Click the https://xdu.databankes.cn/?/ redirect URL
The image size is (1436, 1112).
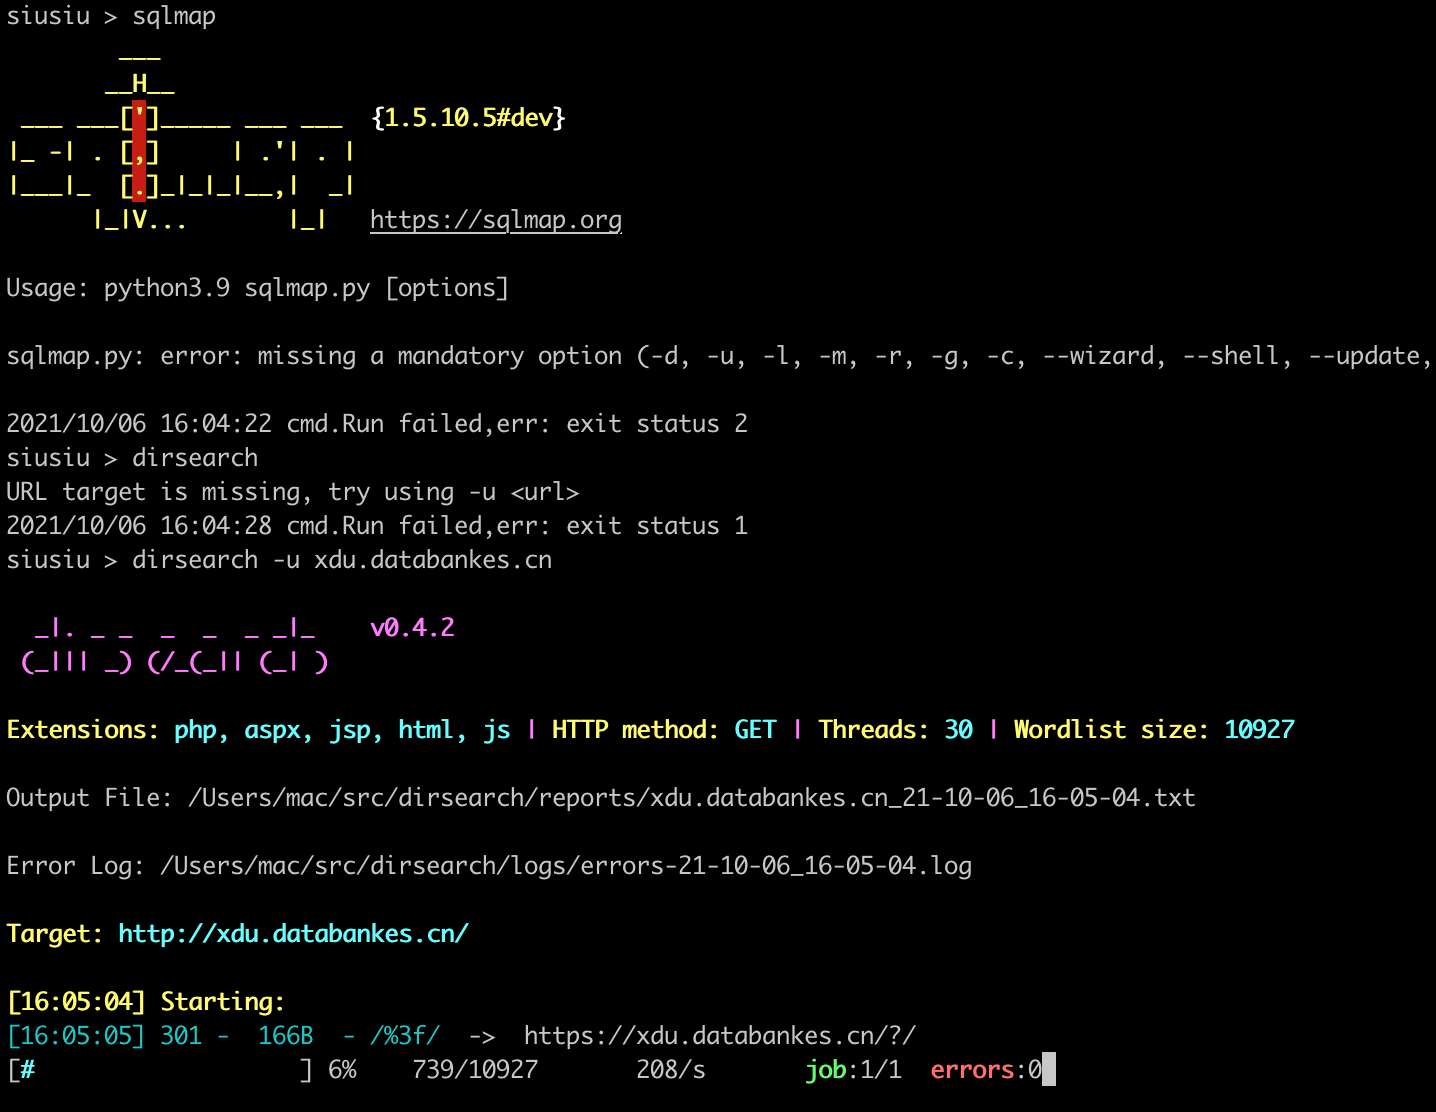[x=718, y=1035]
